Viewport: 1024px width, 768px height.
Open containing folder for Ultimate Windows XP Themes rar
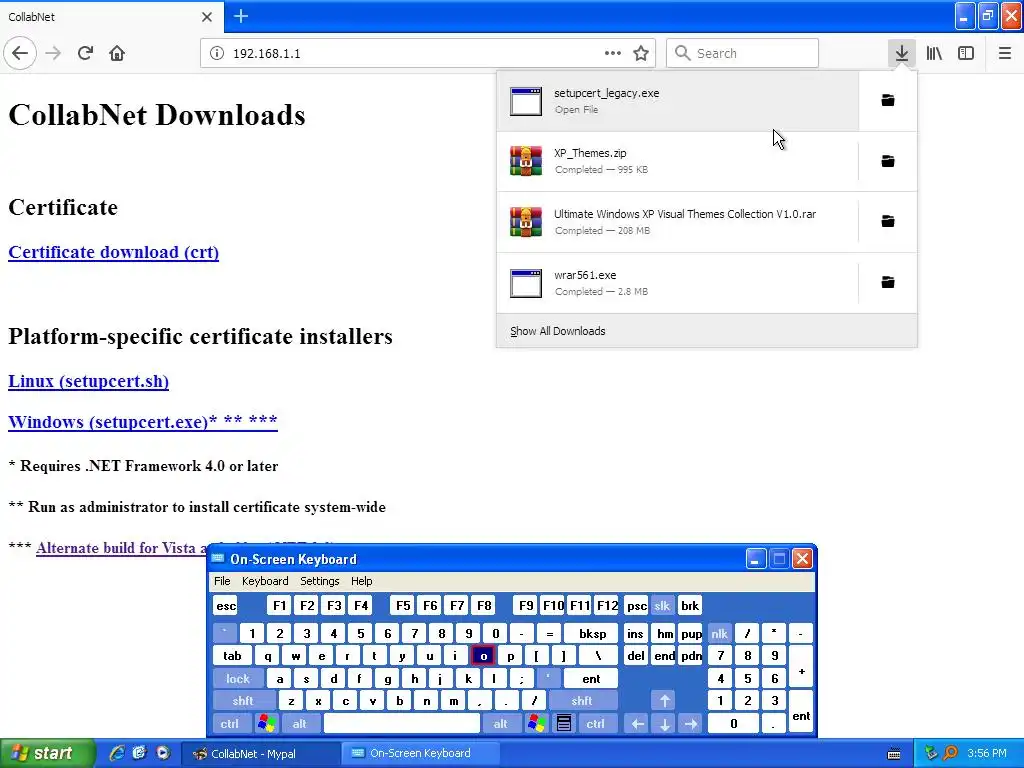tap(888, 221)
